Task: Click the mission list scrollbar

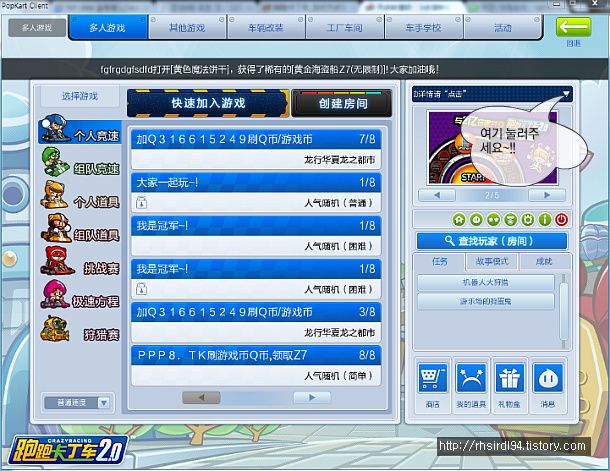Action: [x=563, y=311]
